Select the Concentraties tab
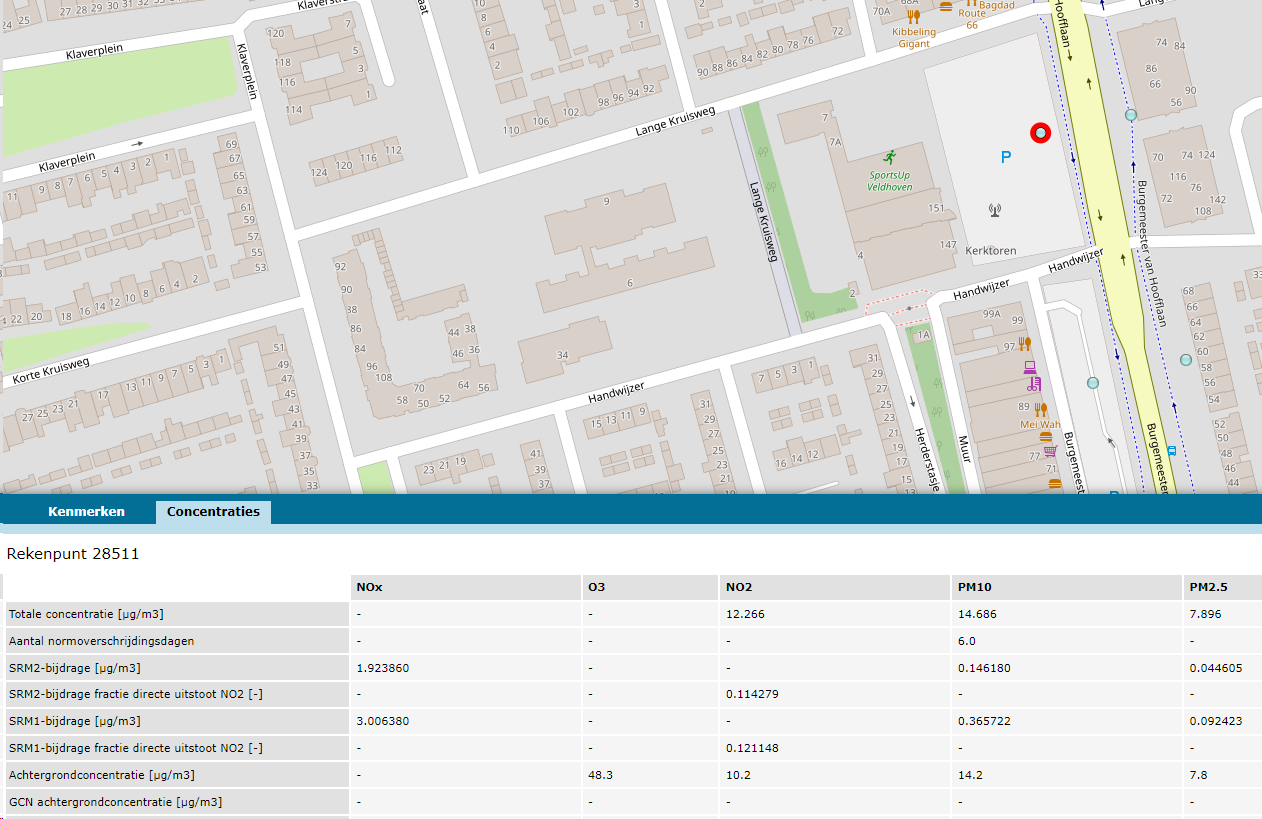 coord(213,512)
